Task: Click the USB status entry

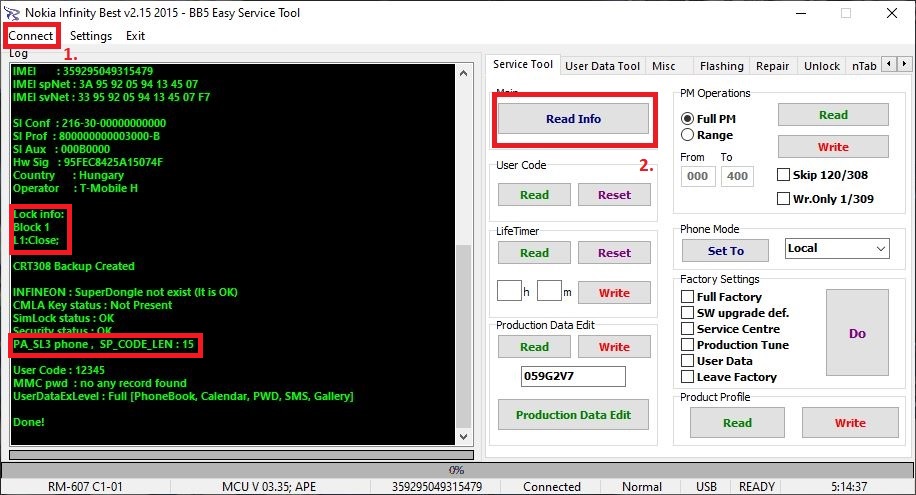Action: [x=706, y=487]
